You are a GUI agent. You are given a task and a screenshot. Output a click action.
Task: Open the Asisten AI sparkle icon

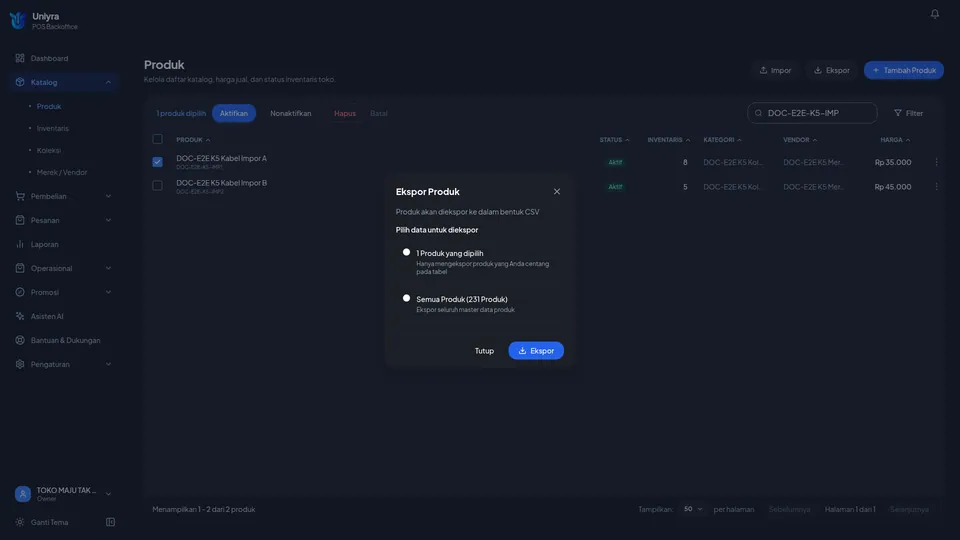coord(20,316)
